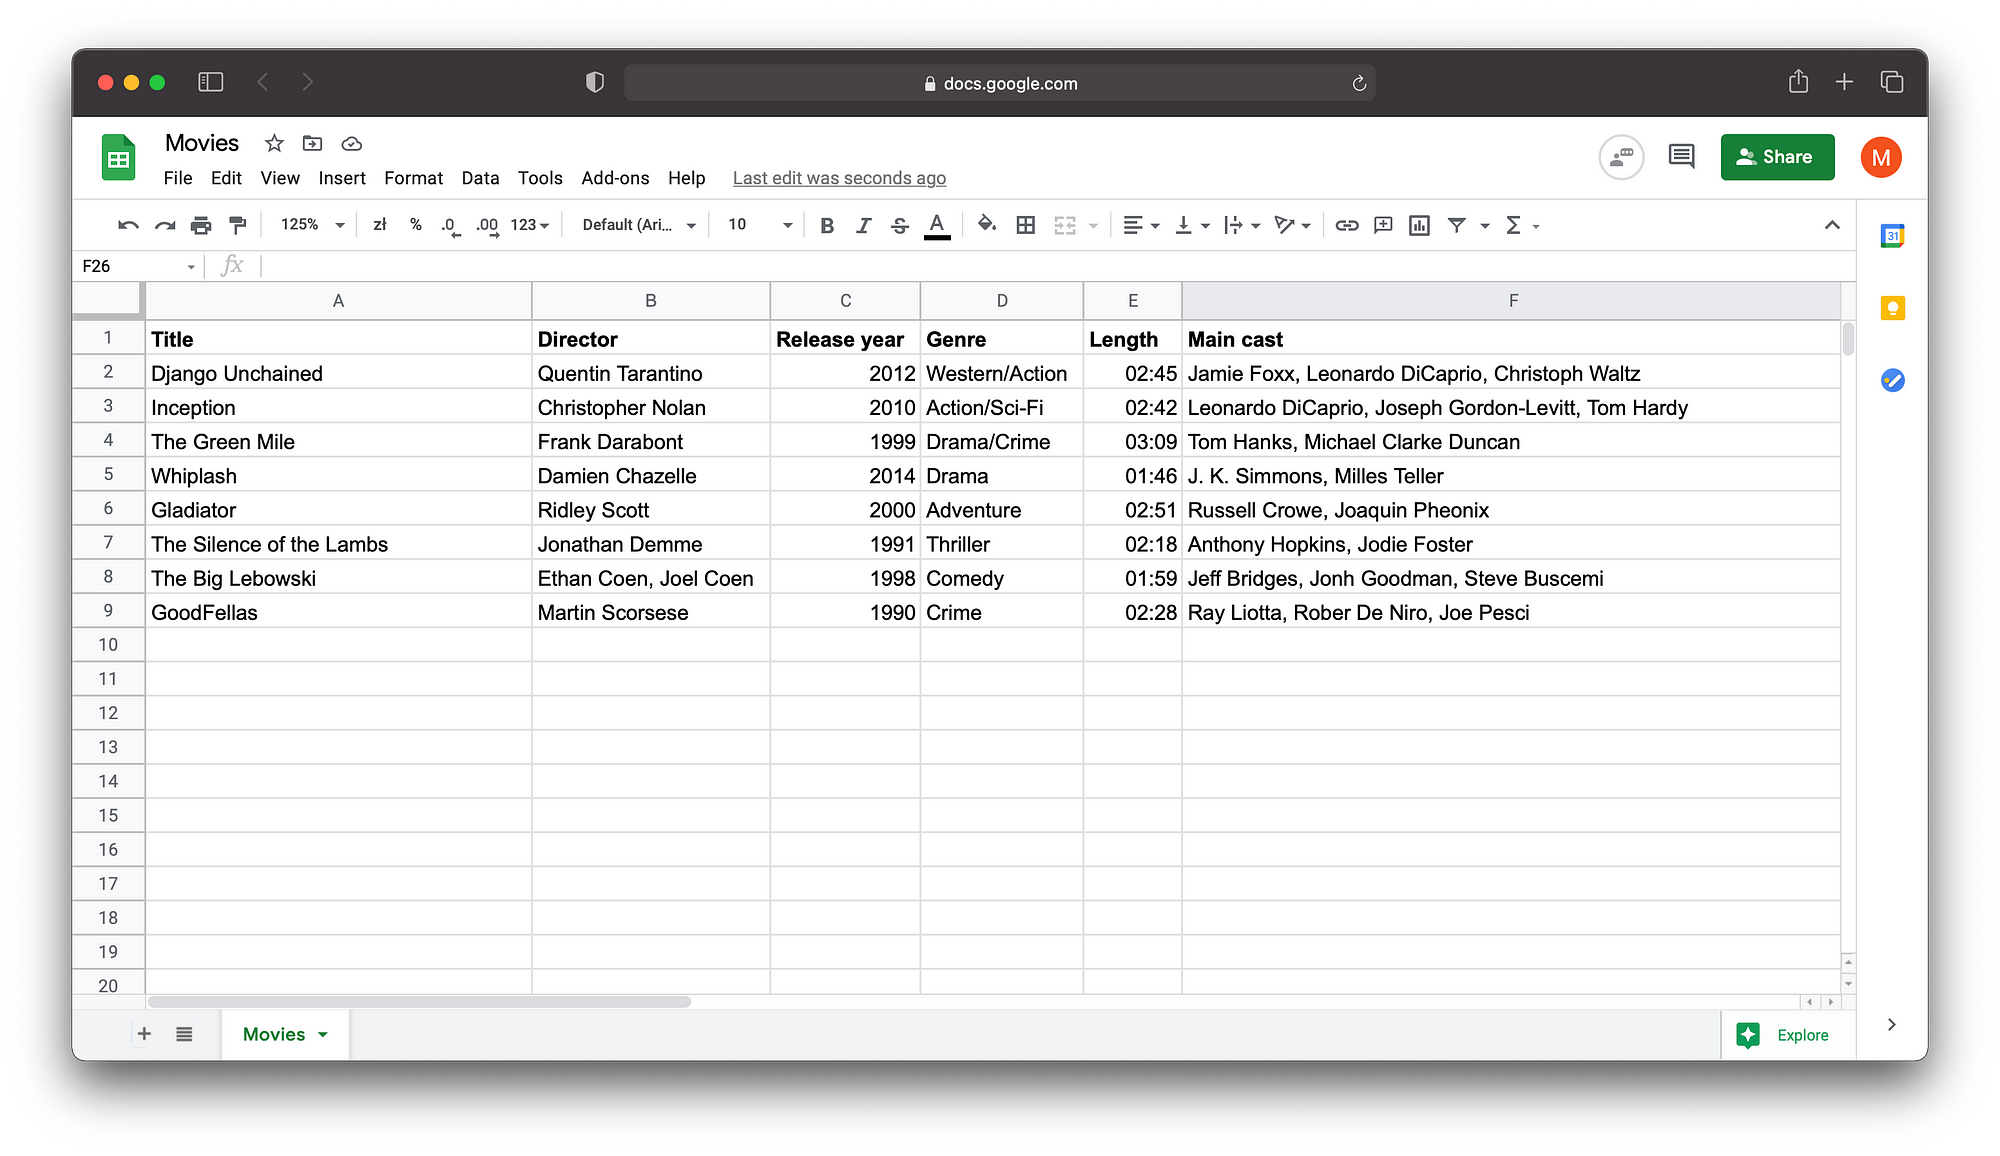The image size is (2000, 1156).
Task: Open text rotation dropdown
Action: (x=1293, y=226)
